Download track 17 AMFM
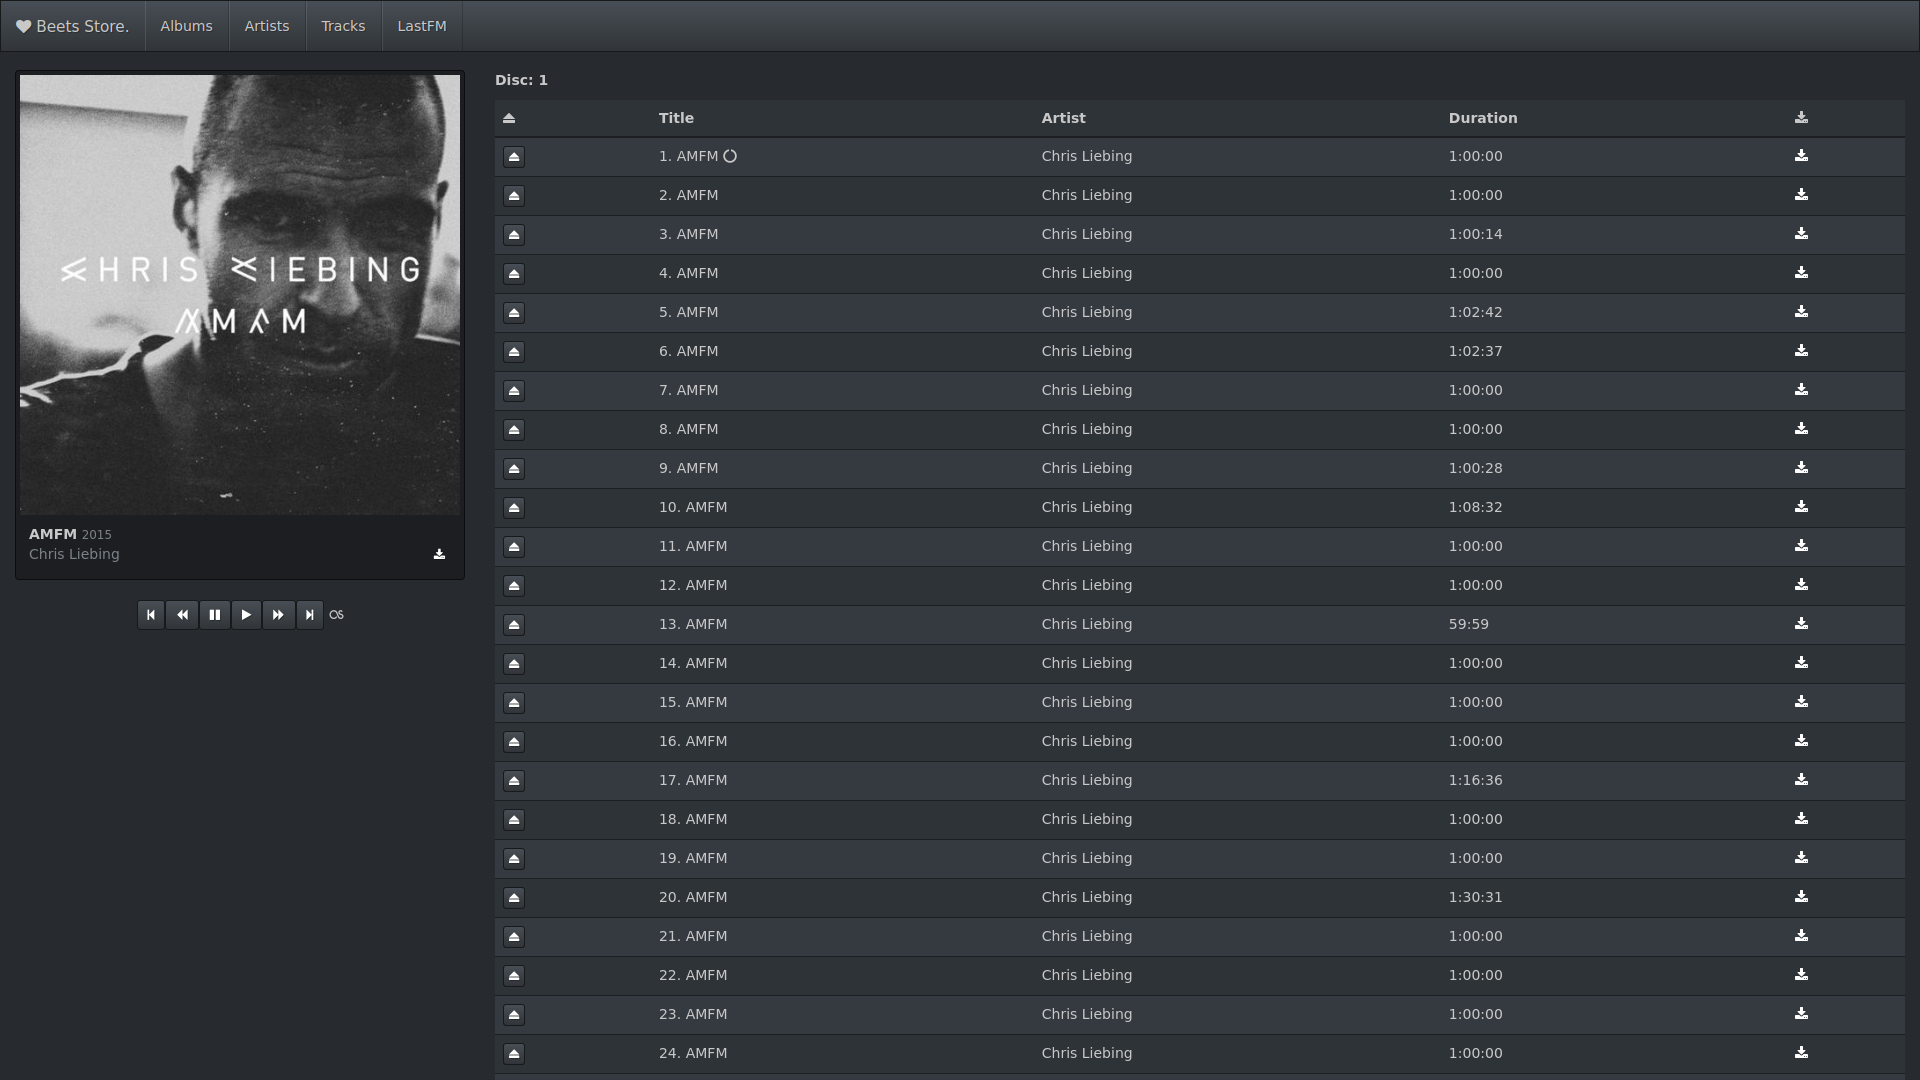1920x1080 pixels. pyautogui.click(x=1801, y=780)
